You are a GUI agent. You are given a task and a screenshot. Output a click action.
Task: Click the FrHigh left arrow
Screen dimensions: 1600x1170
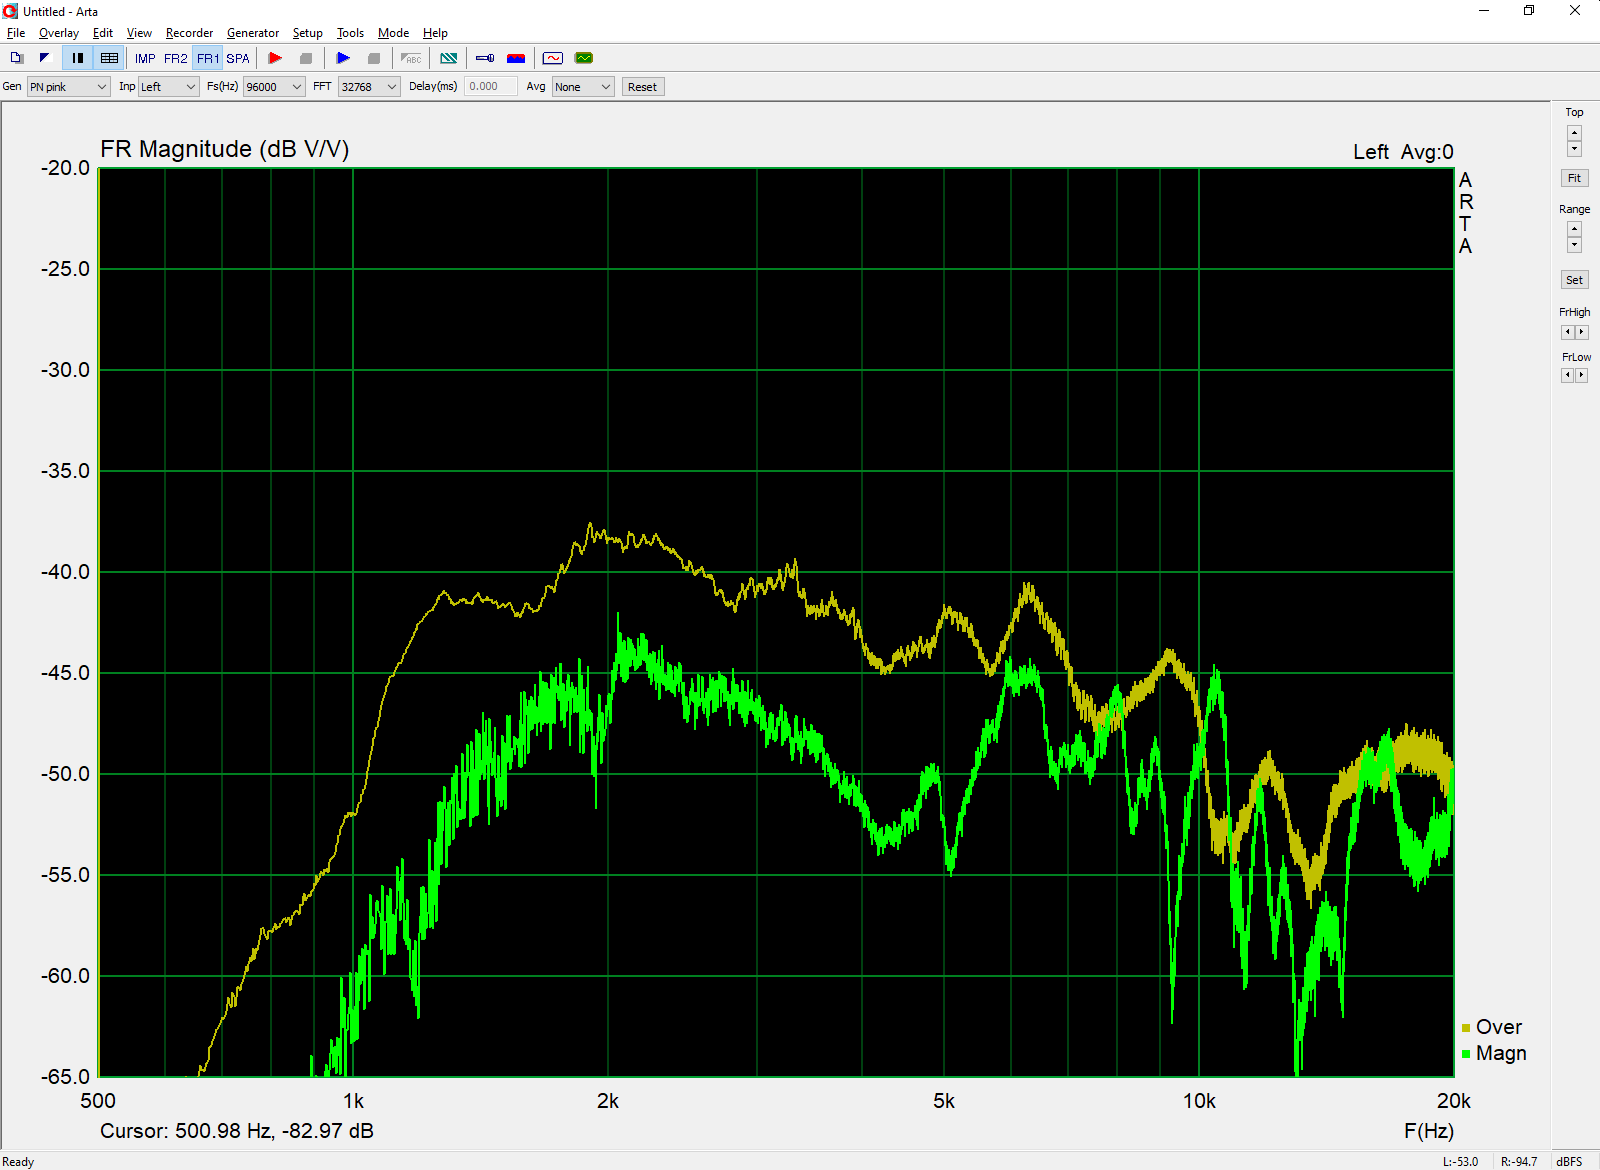point(1567,332)
